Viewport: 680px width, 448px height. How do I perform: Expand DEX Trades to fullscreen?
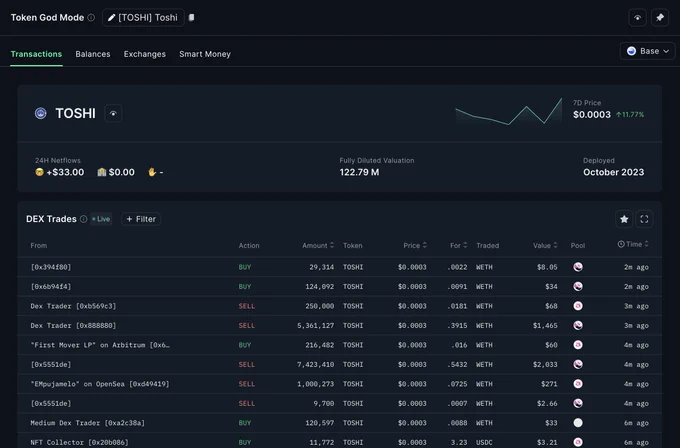pyautogui.click(x=644, y=219)
